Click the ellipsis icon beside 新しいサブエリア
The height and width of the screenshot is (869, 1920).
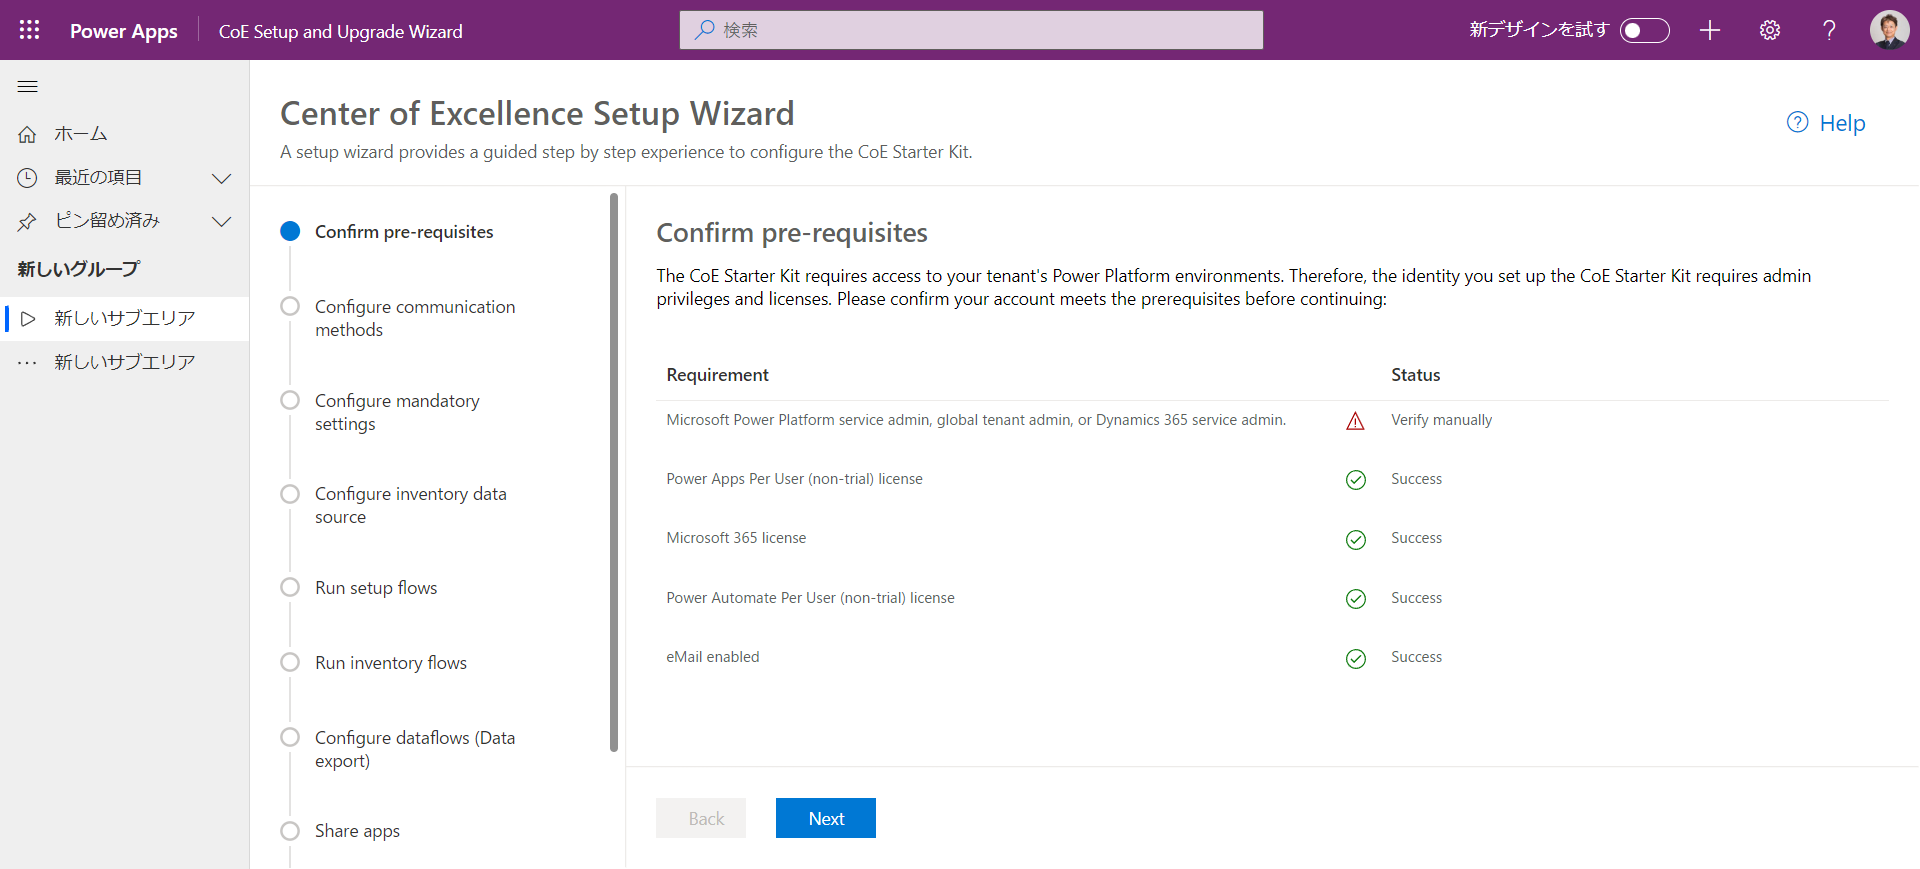pos(27,363)
